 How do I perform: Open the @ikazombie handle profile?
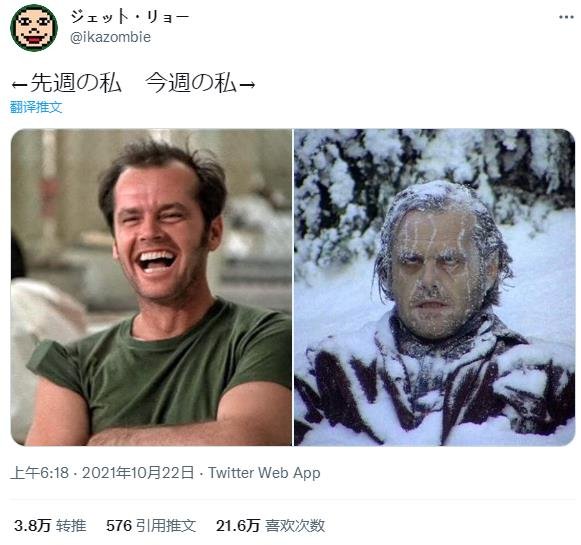point(110,37)
